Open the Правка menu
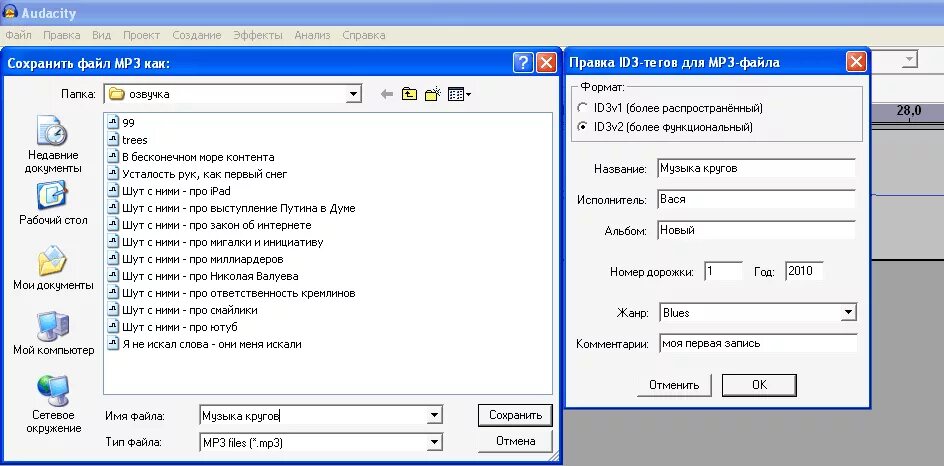 [x=61, y=35]
